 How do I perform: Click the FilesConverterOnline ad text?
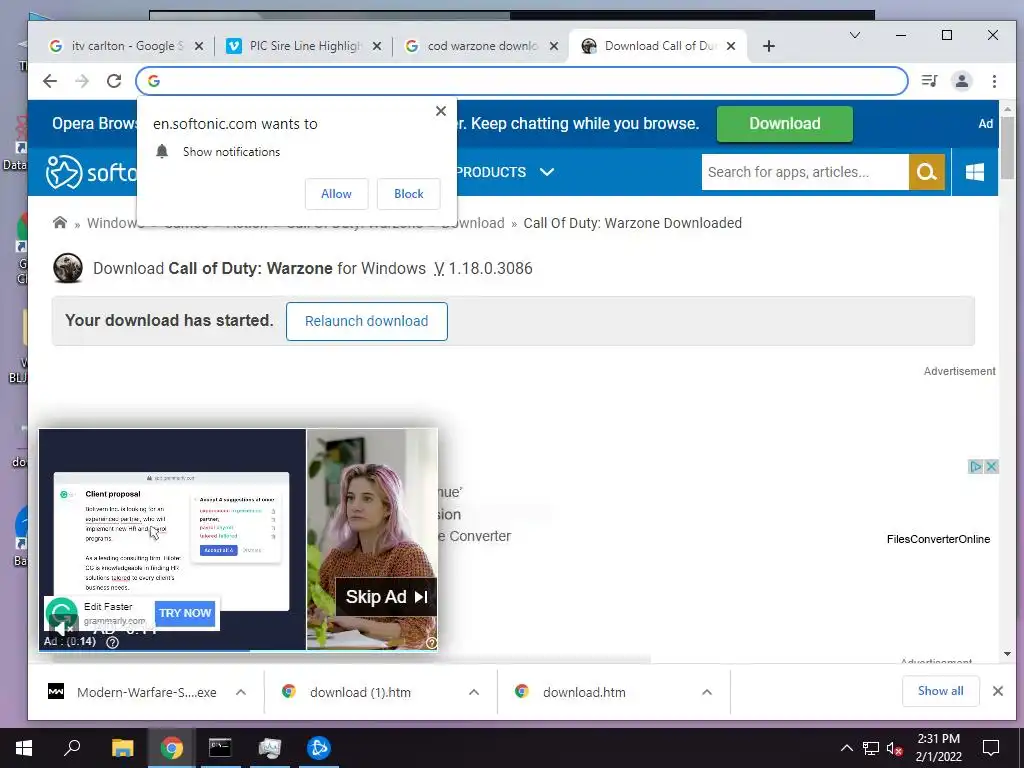(x=938, y=539)
